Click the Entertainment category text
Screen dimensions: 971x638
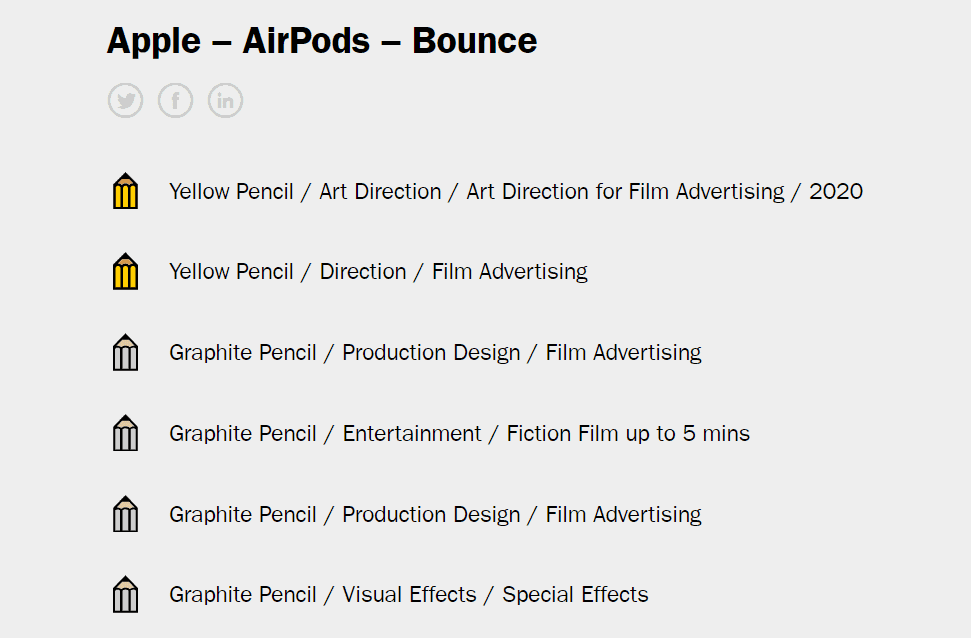coord(412,433)
